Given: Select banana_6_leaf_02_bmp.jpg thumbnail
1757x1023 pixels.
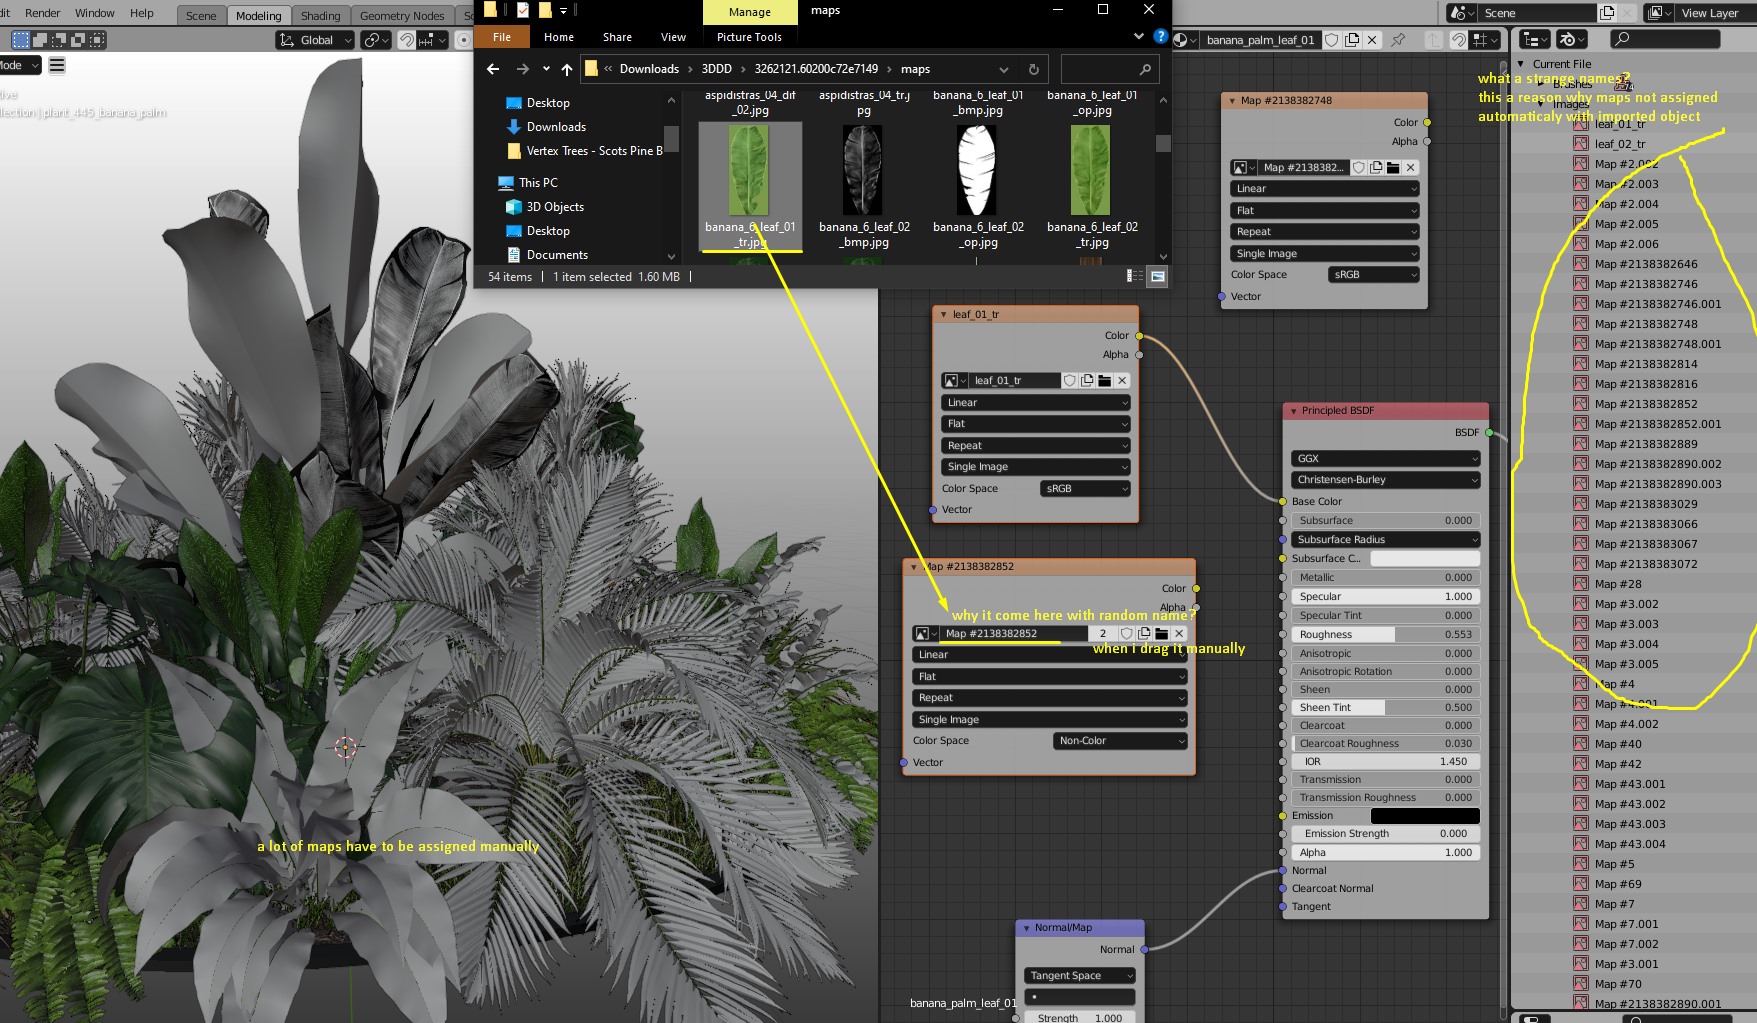Looking at the screenshot, I should pos(863,172).
